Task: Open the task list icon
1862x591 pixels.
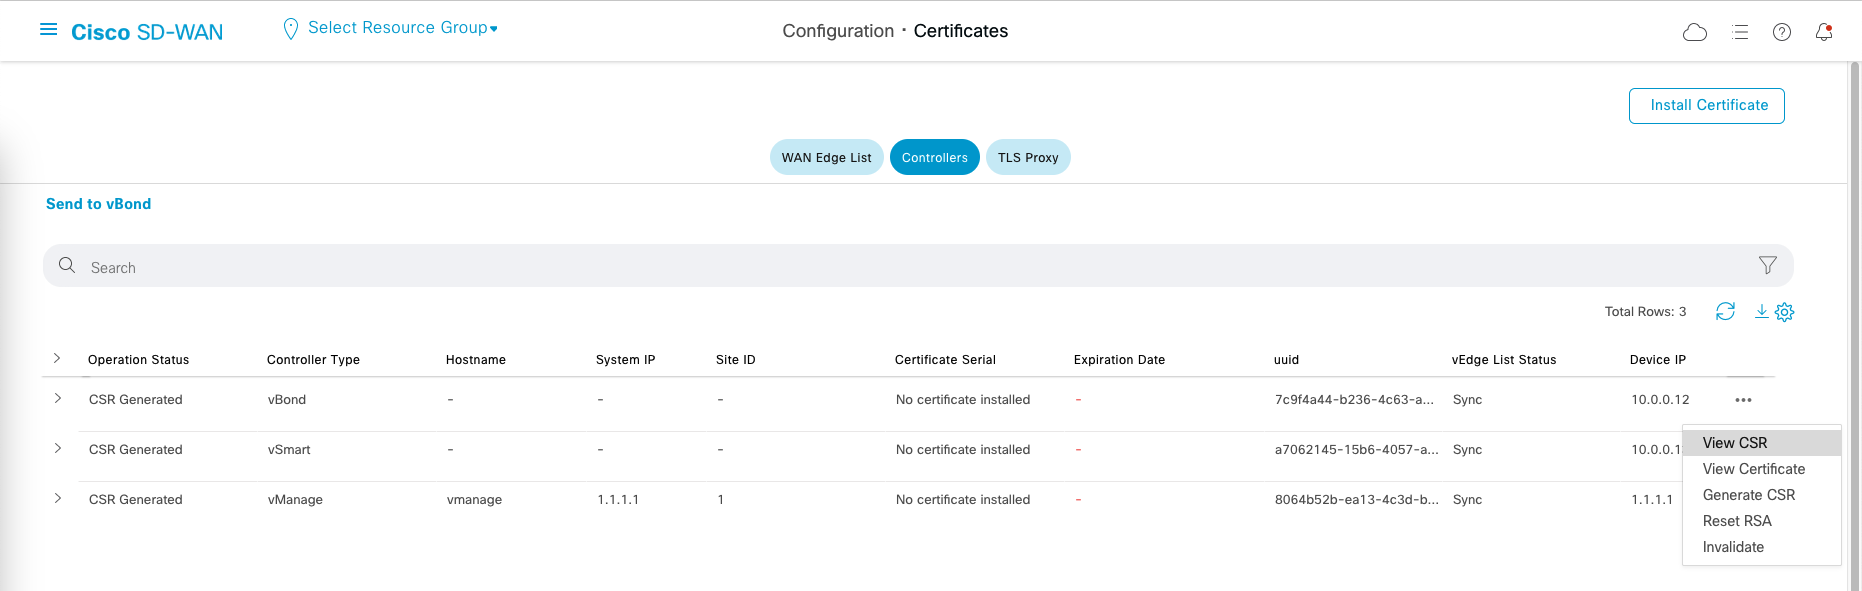Action: 1740,32
